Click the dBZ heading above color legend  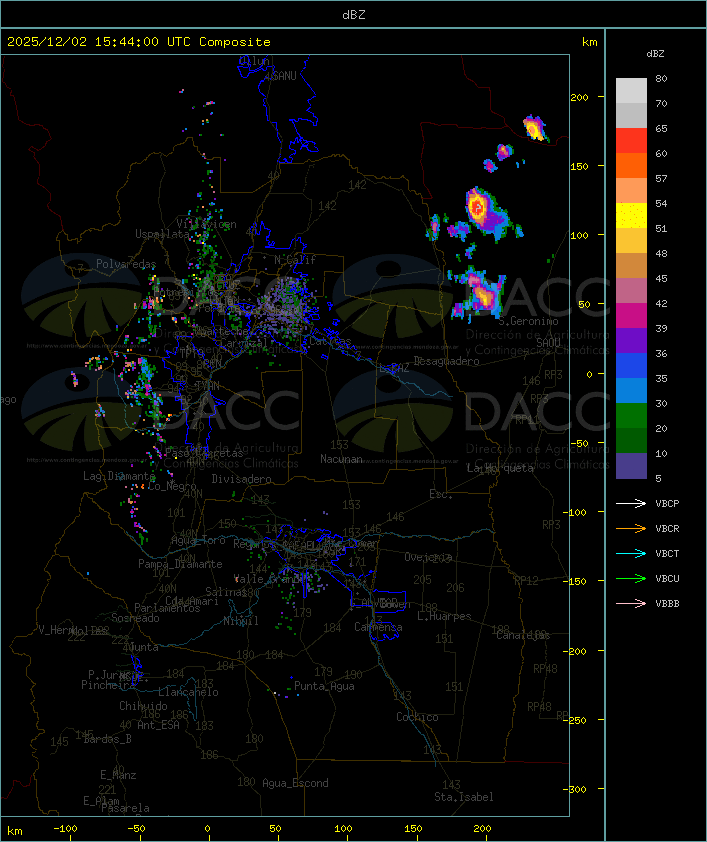click(x=655, y=54)
